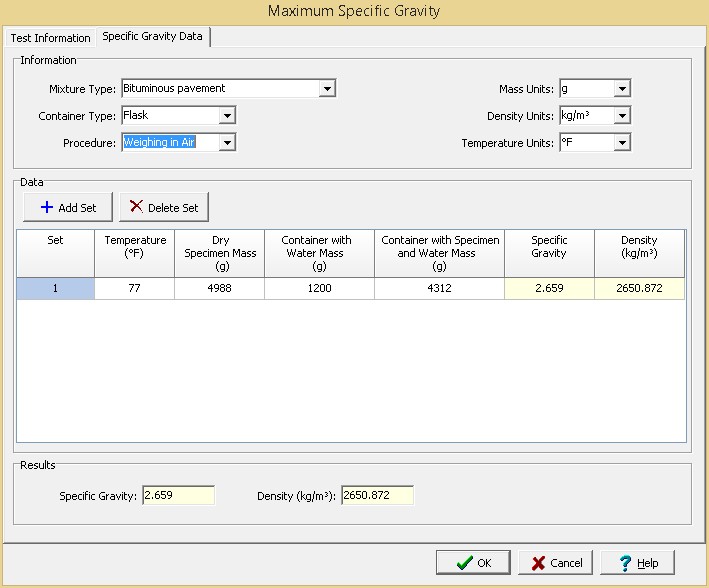This screenshot has width=709, height=588.
Task: Open the Container Type dropdown
Action: click(227, 116)
